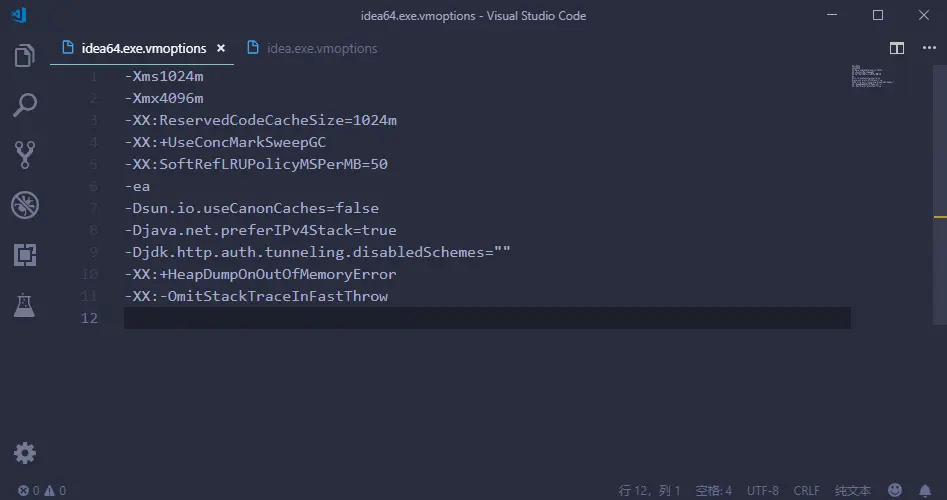This screenshot has width=947, height=500.
Task: Open the Extensions view in activity bar
Action: 25,255
